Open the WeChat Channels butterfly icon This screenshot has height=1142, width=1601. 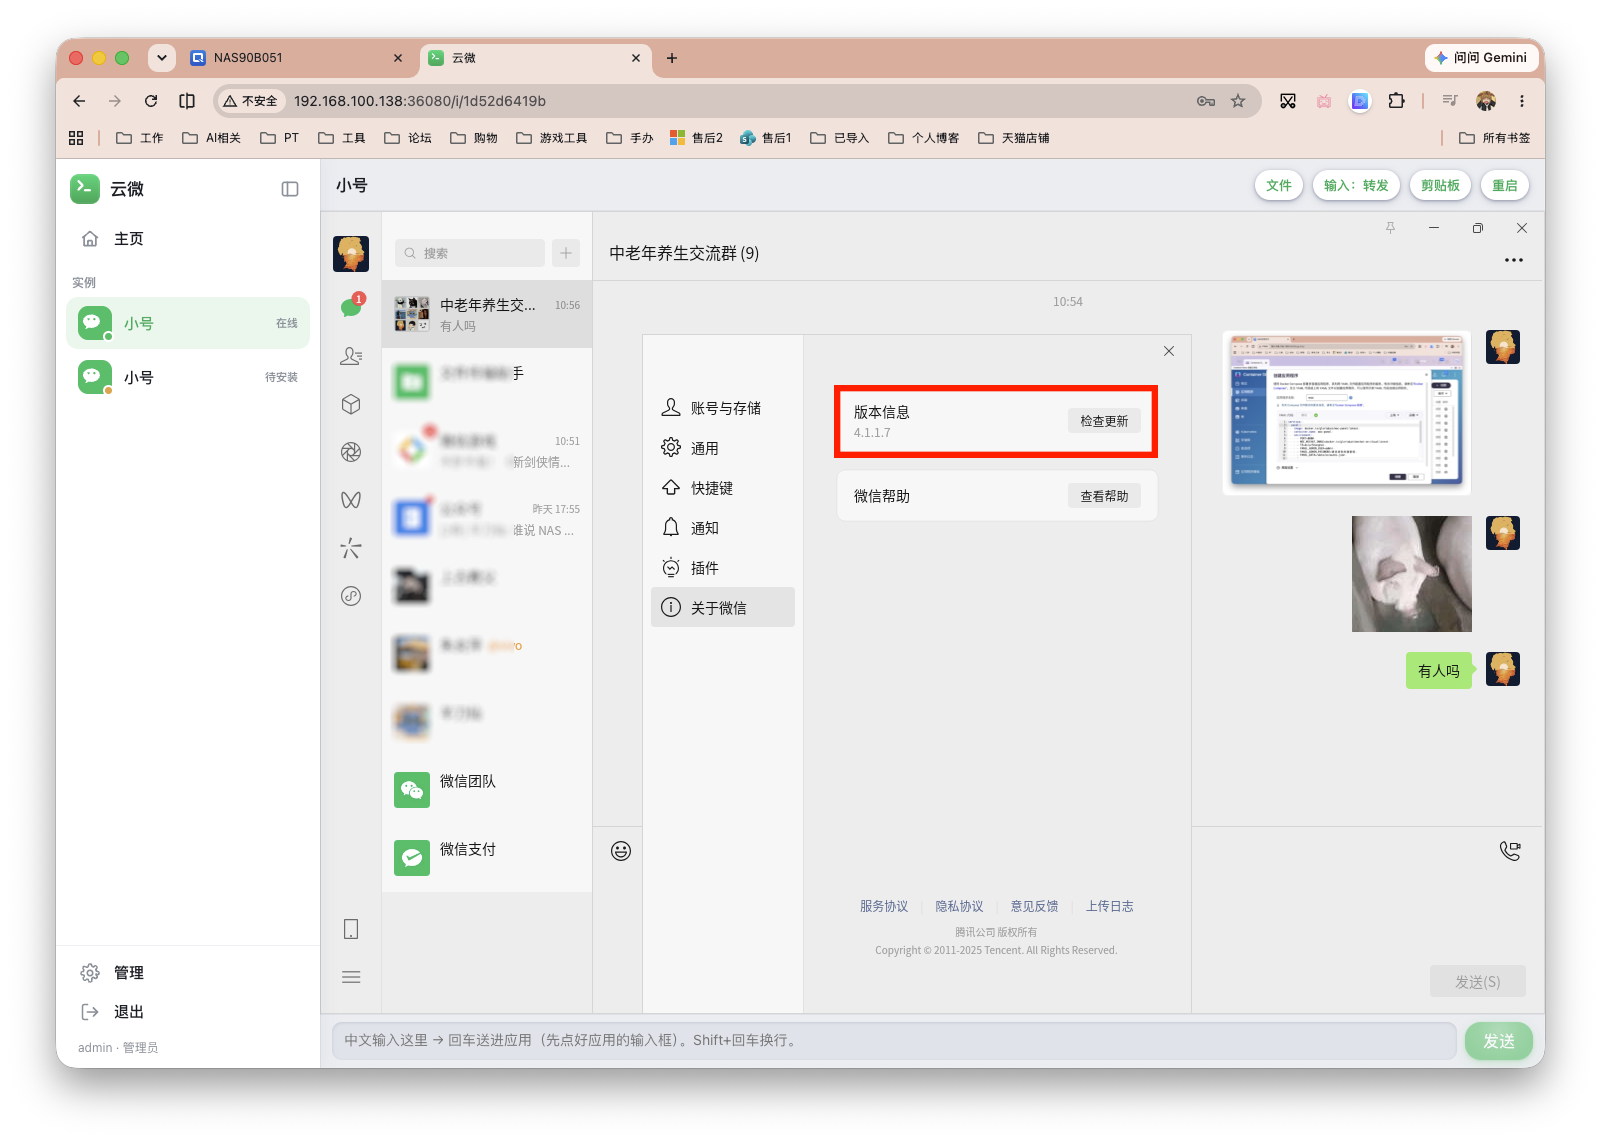coord(351,500)
